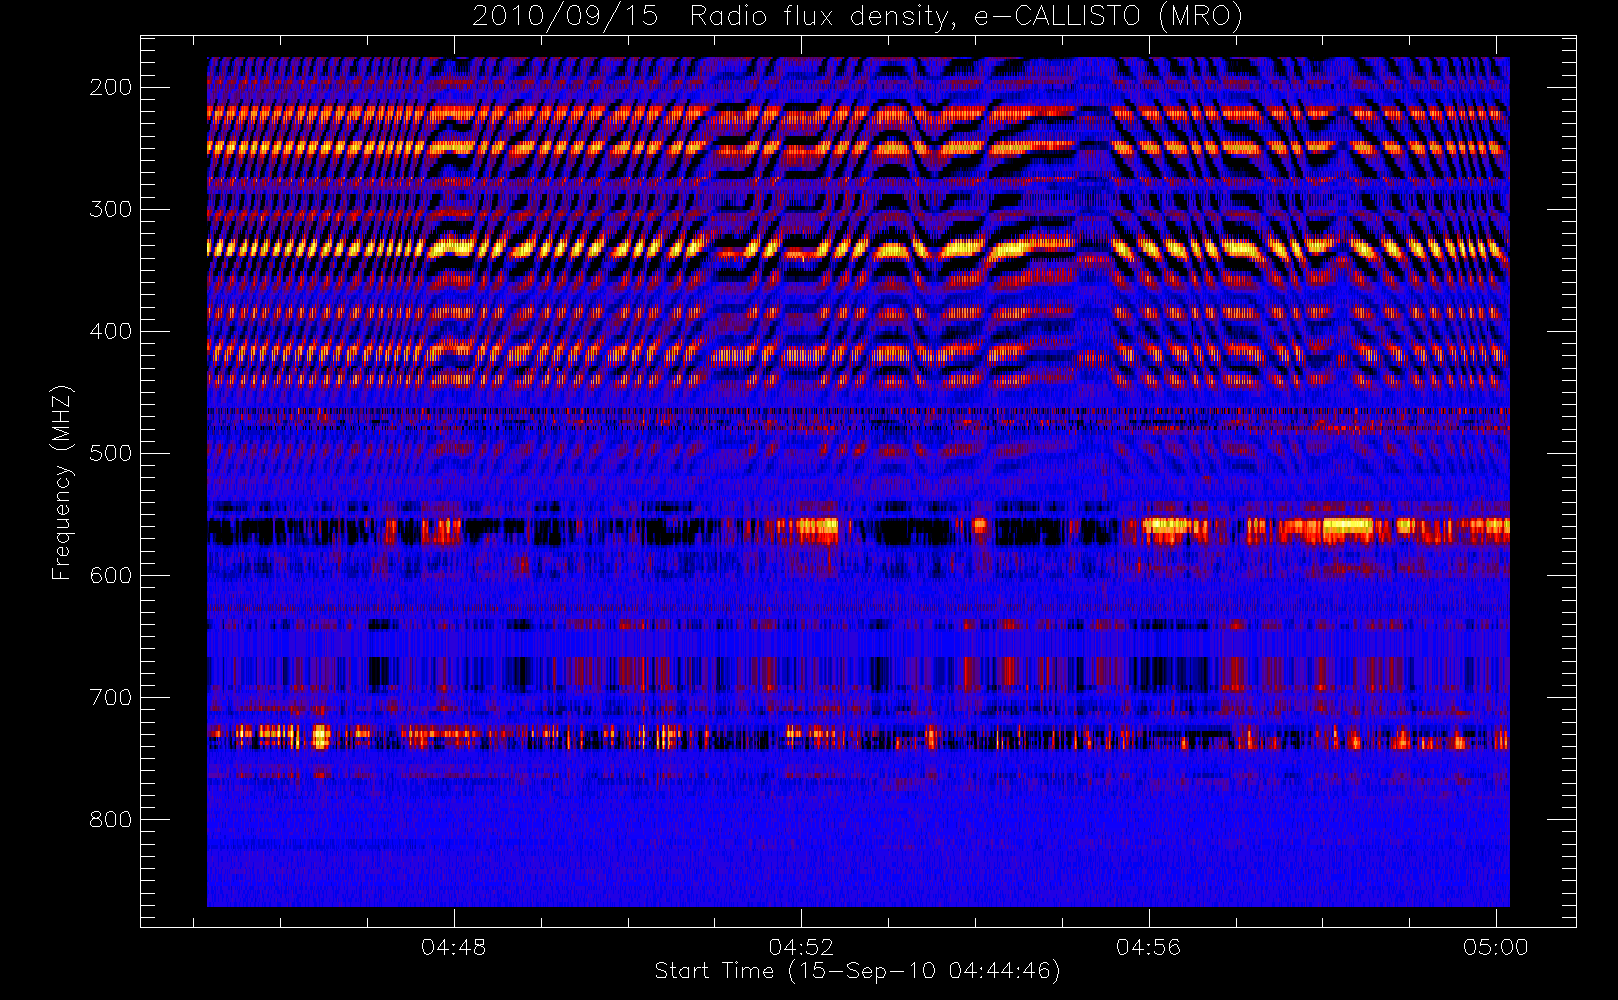Click the 'Start Time (15-Sep-10 04:44:46)' label
The height and width of the screenshot is (1000, 1618).
857,971
